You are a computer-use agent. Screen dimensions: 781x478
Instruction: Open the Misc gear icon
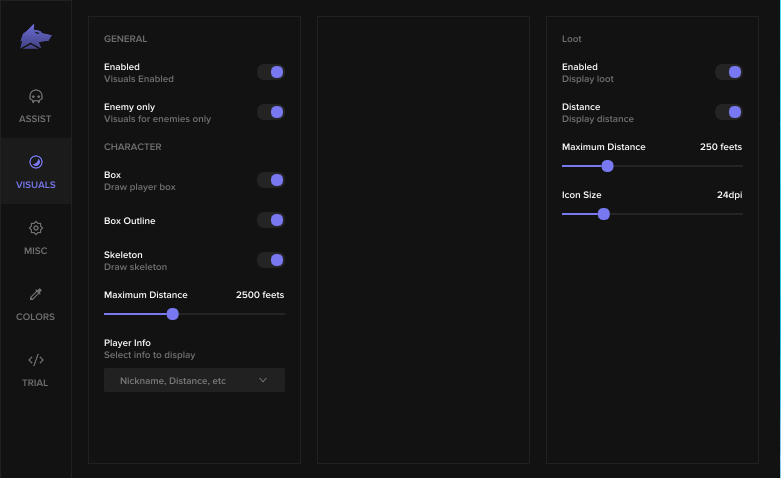(x=36, y=228)
